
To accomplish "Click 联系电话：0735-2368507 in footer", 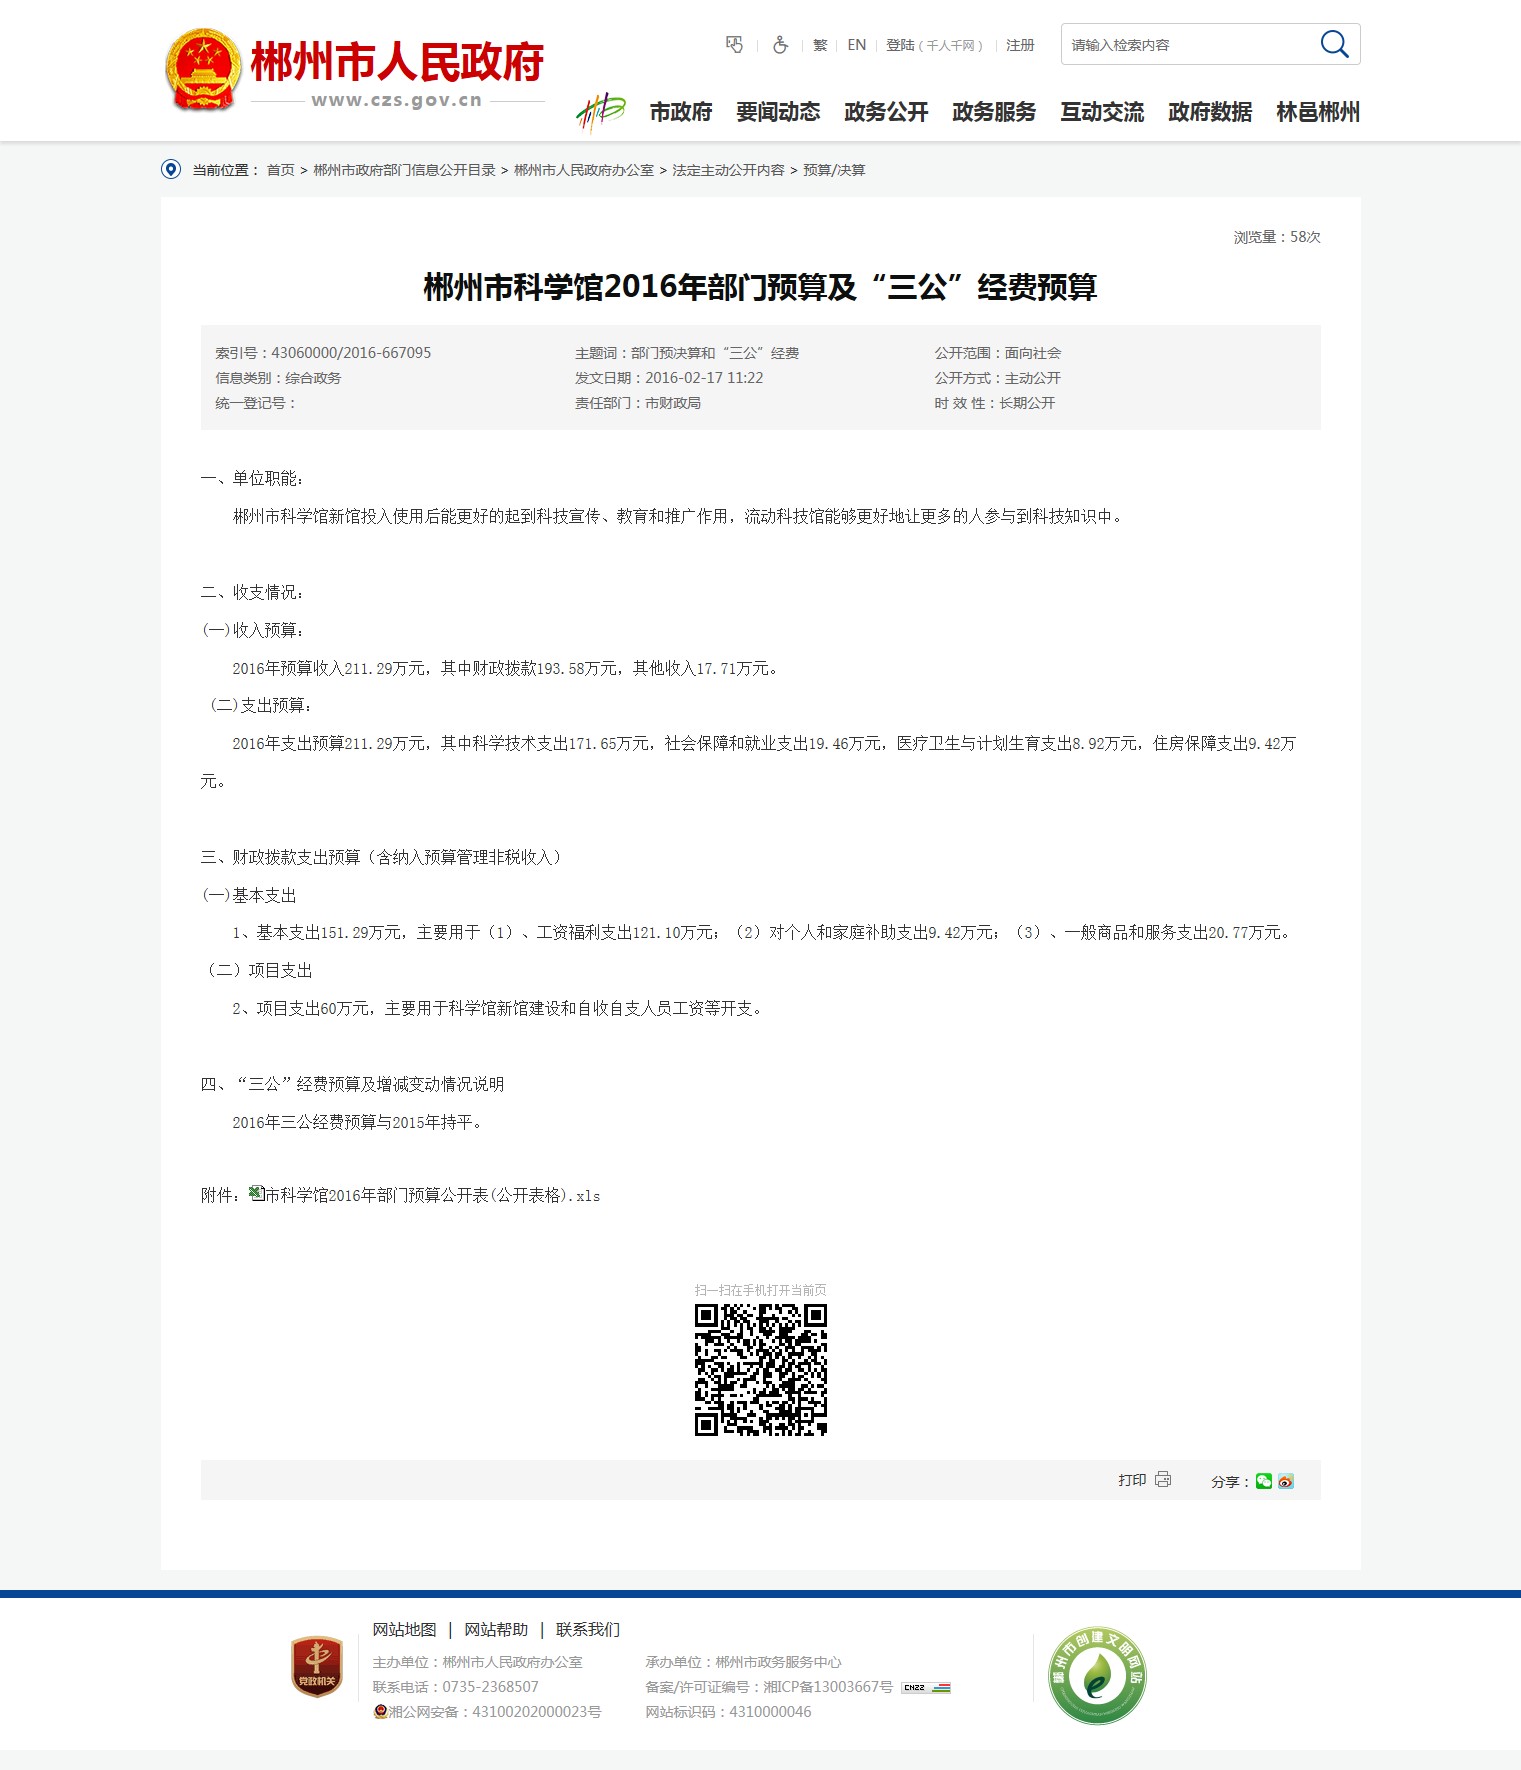I will click(x=455, y=1687).
